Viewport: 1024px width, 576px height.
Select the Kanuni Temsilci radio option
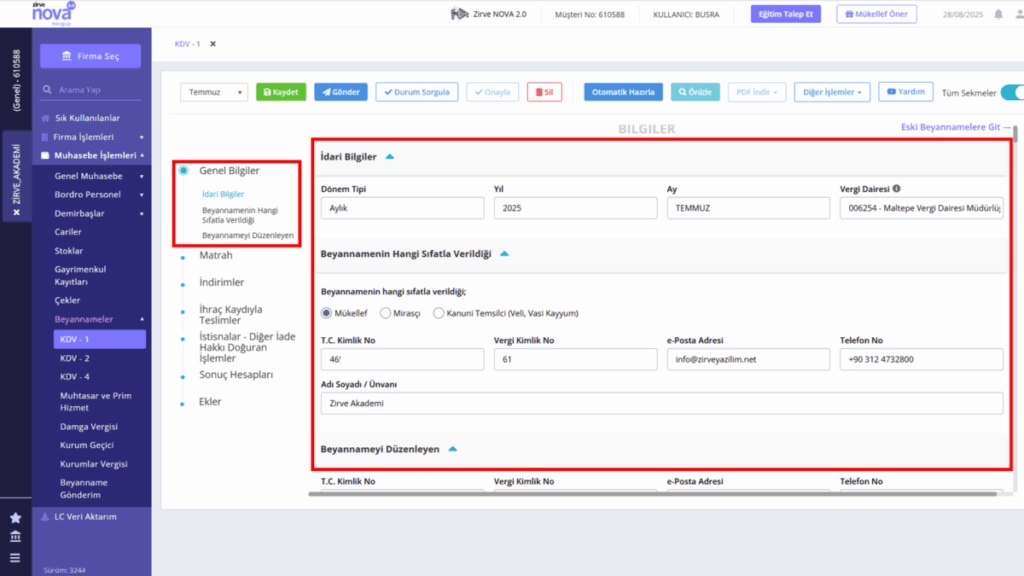[439, 313]
